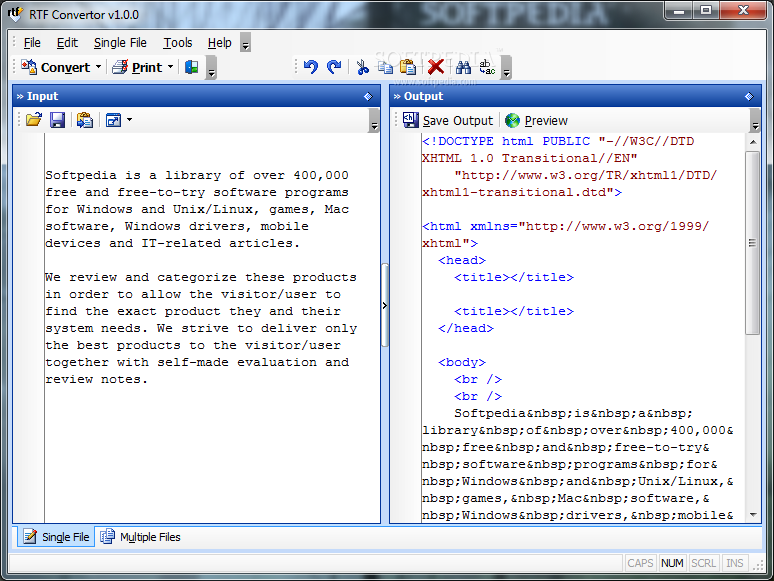This screenshot has width=774, height=581.
Task: Undo the last edit
Action: pos(310,67)
